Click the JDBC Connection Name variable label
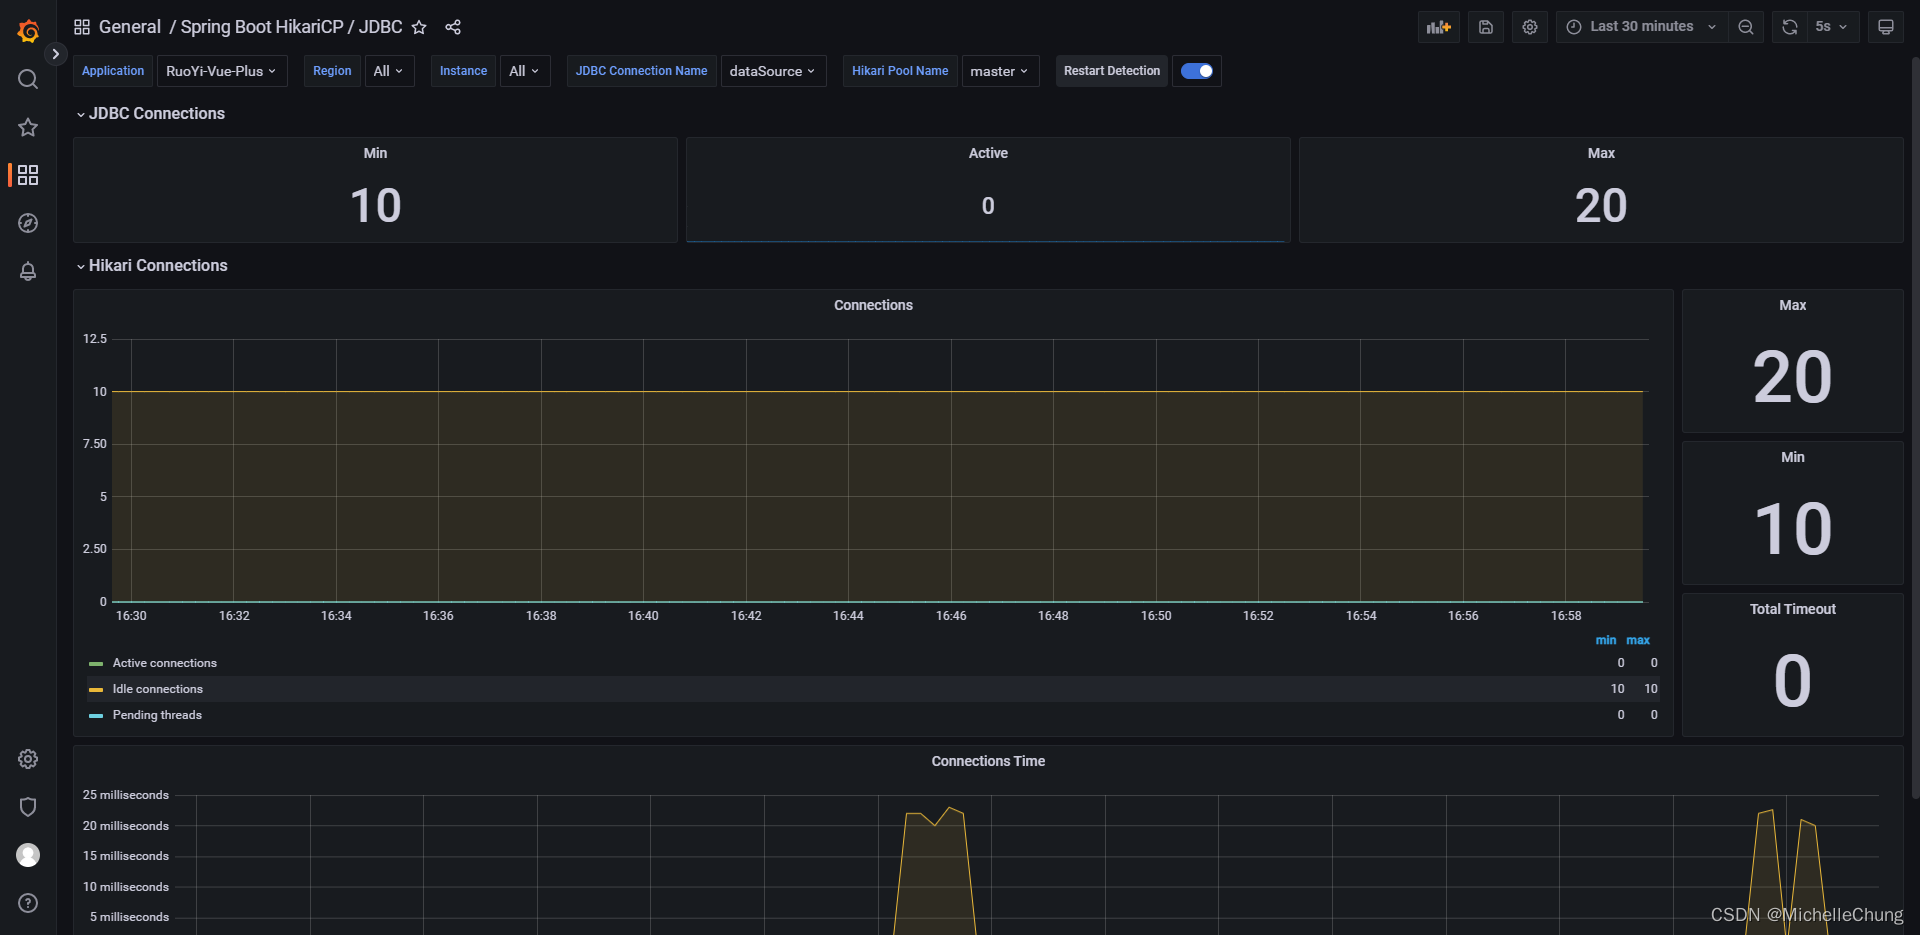The image size is (1920, 935). point(641,71)
